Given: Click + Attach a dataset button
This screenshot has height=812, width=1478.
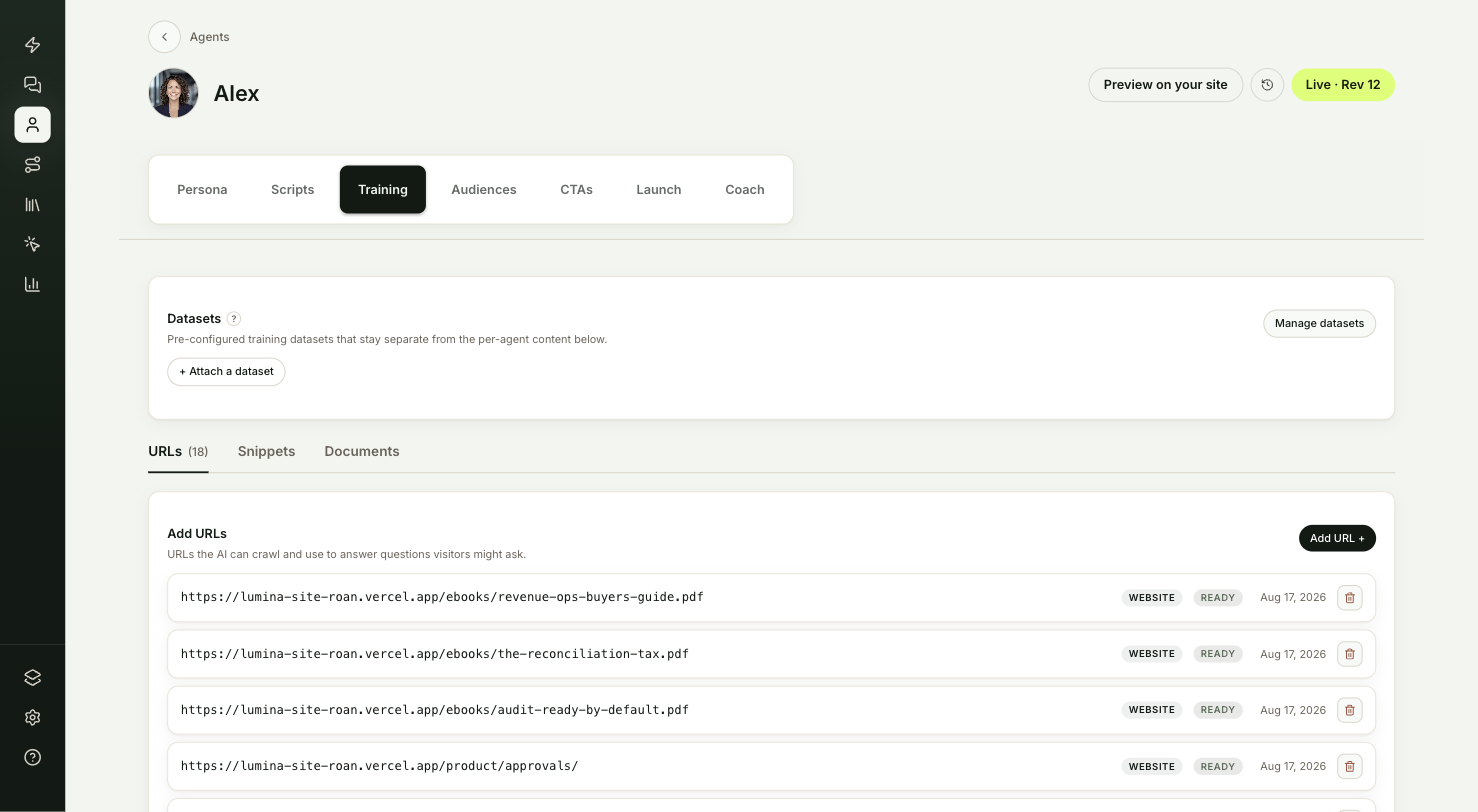Looking at the screenshot, I should pos(226,372).
